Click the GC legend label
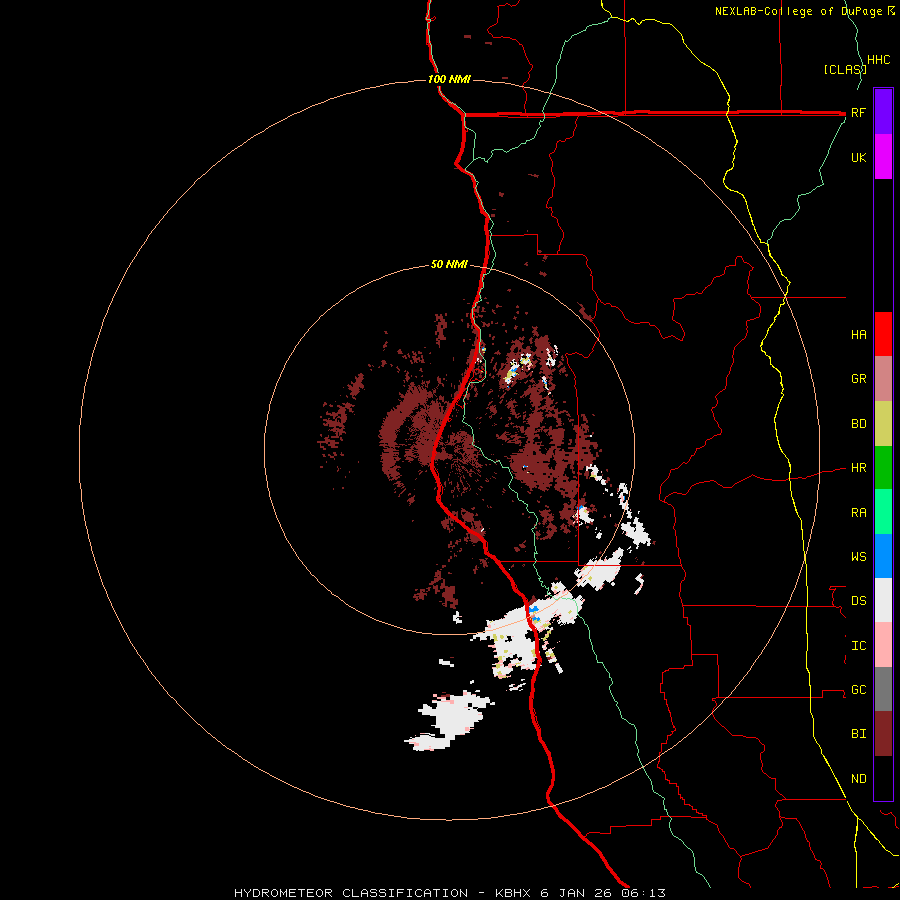The width and height of the screenshot is (900, 900). click(x=858, y=689)
